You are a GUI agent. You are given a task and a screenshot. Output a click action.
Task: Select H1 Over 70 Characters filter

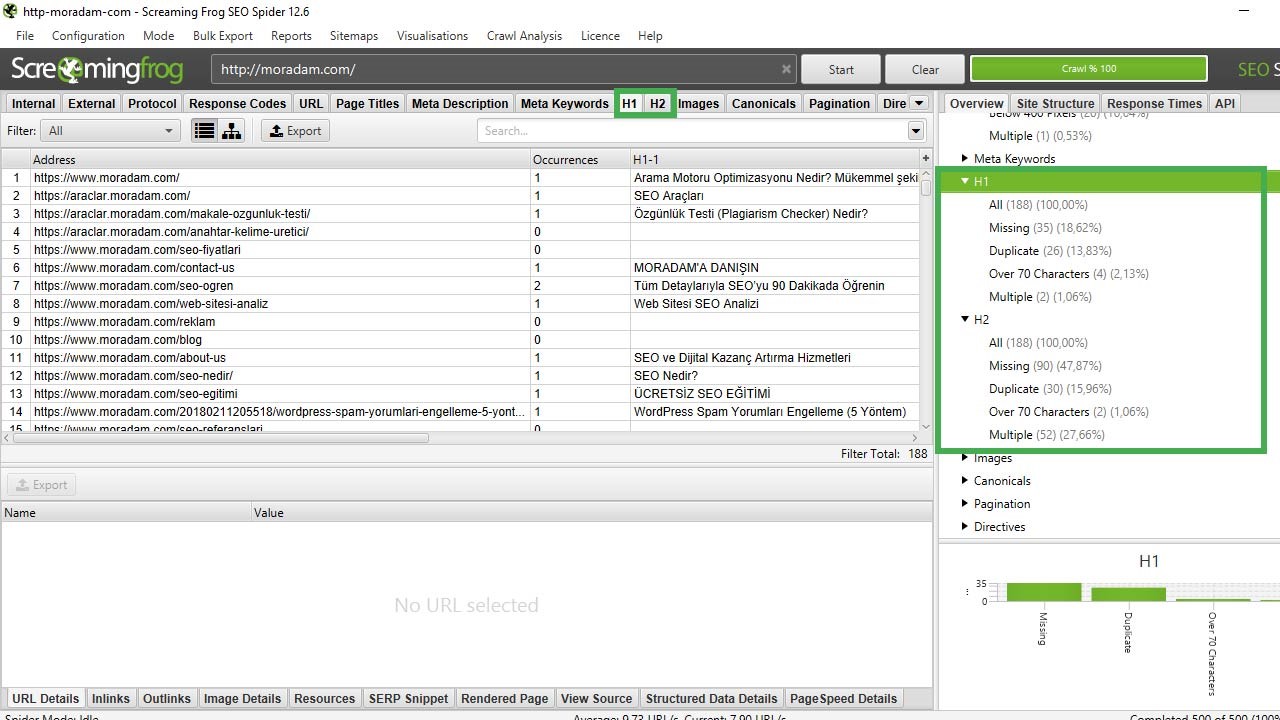pyautogui.click(x=1068, y=274)
